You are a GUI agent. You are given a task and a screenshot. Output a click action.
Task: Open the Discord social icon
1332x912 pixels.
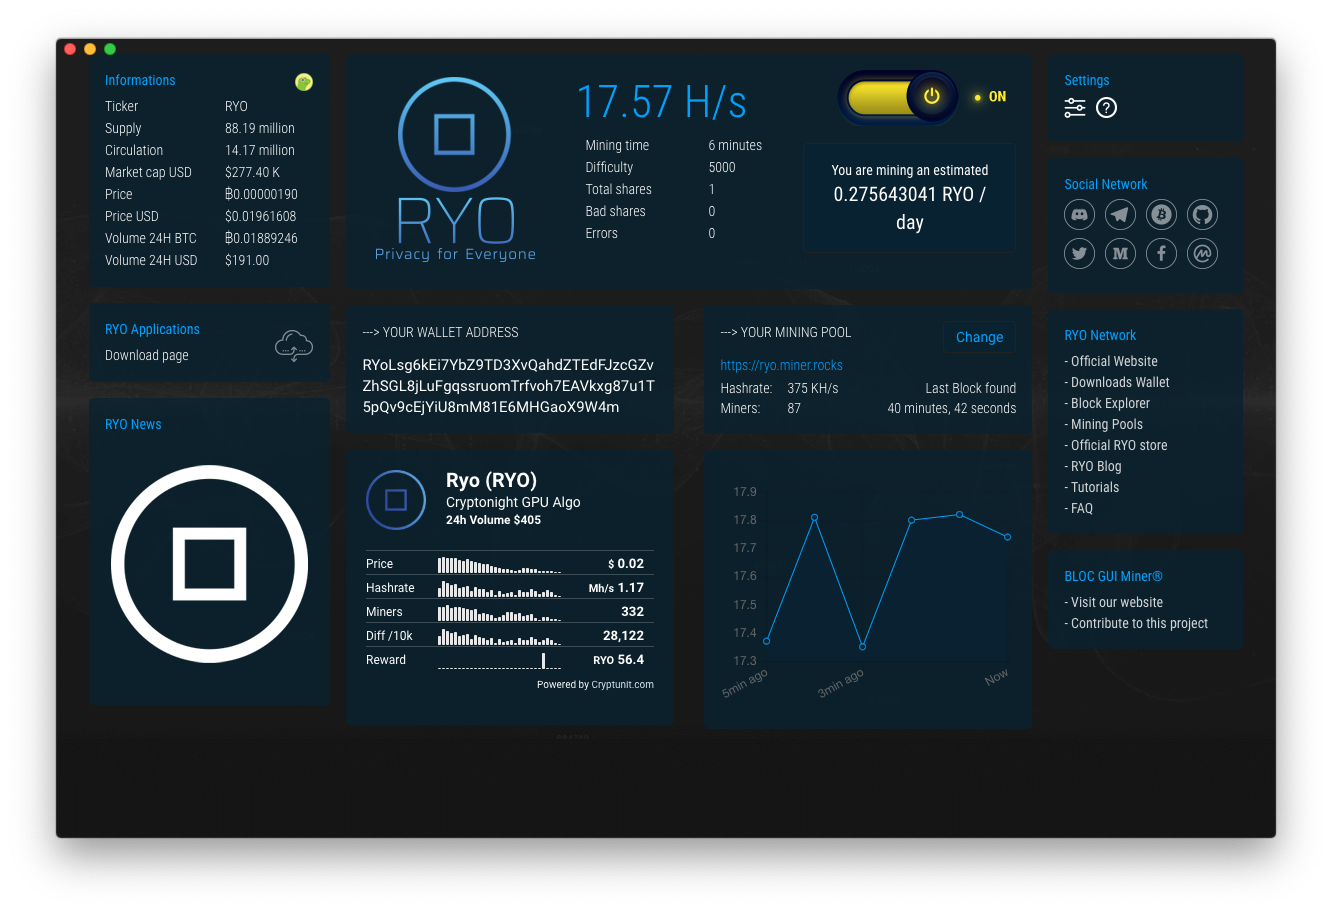[1079, 214]
